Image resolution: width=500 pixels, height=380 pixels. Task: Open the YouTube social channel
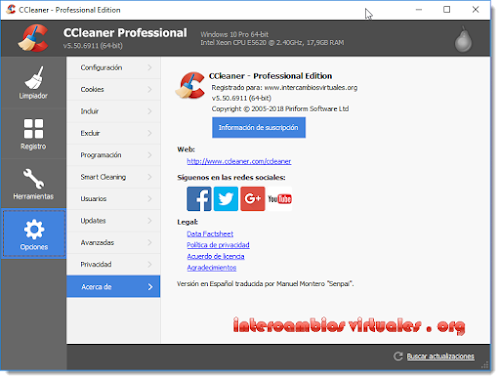coord(280,199)
